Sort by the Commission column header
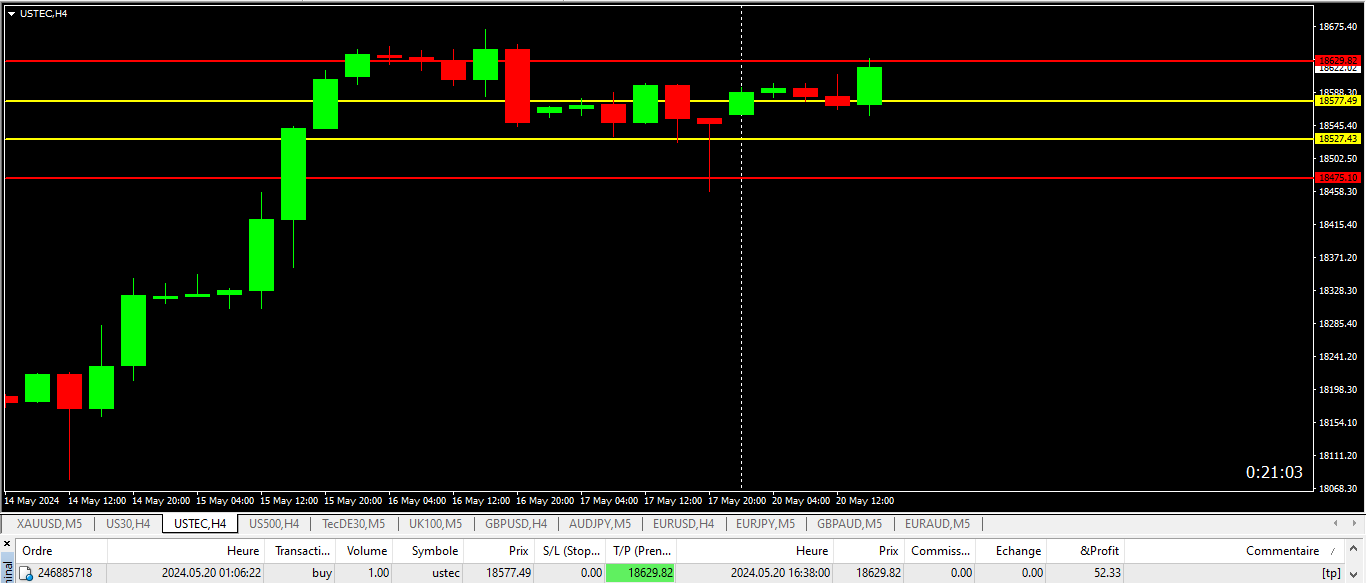 point(940,551)
